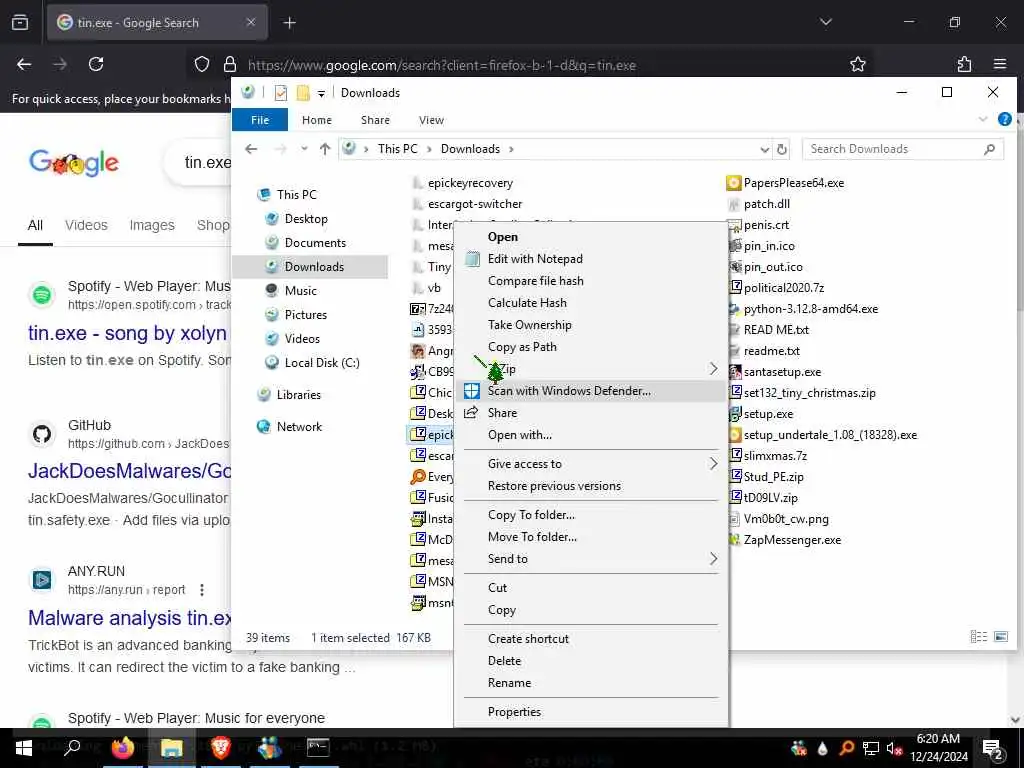Expand the Send to submenu

pos(713,559)
